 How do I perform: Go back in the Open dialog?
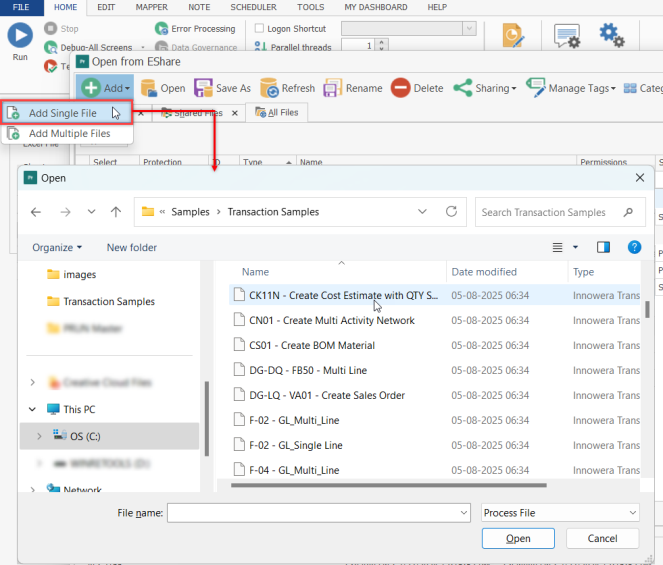36,212
